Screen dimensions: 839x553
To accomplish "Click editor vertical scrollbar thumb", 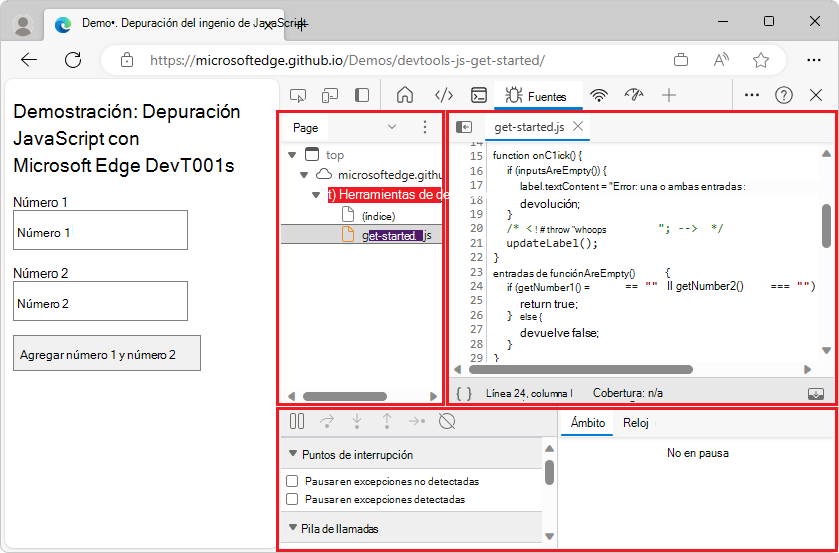I will click(x=826, y=225).
